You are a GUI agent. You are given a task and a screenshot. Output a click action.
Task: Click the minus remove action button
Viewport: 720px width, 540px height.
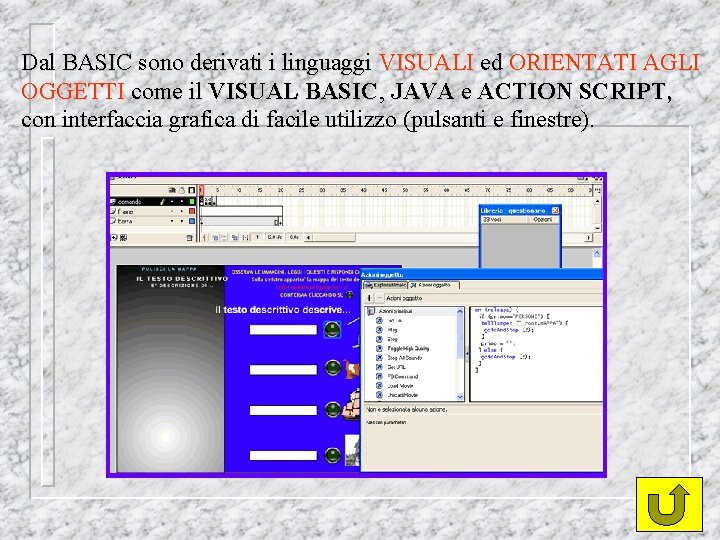coord(379,298)
